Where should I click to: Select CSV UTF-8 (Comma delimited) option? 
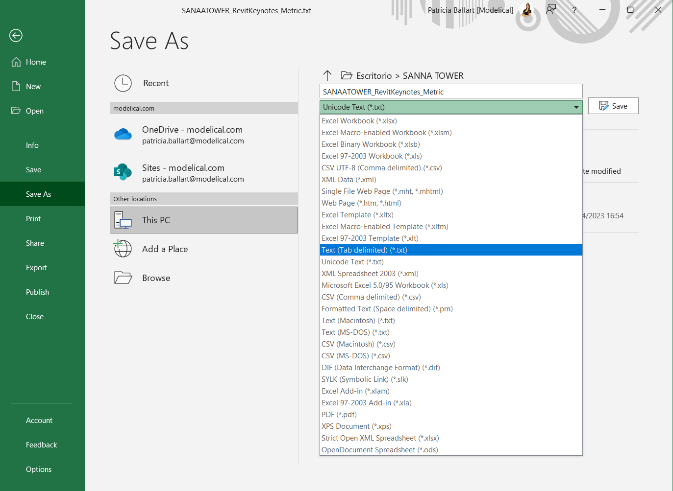pos(451,168)
